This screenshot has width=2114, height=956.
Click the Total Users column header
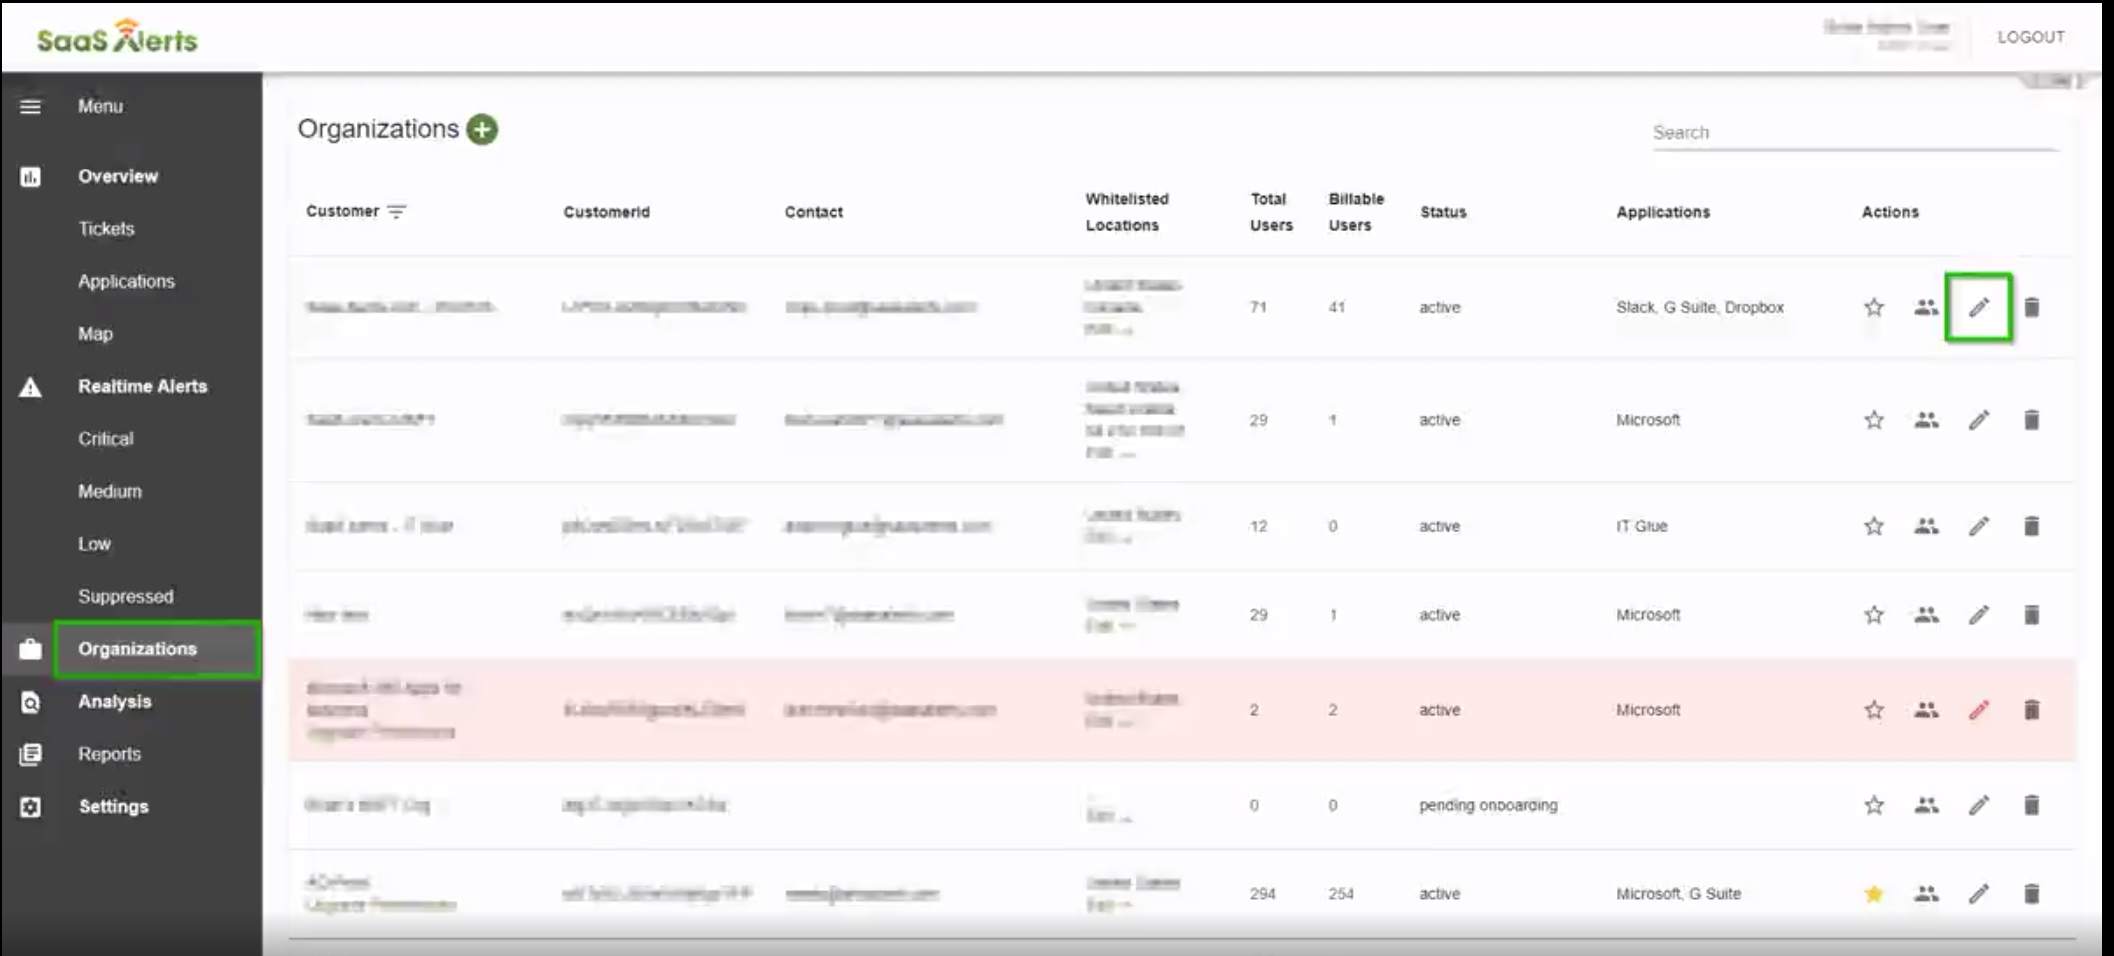[1271, 212]
